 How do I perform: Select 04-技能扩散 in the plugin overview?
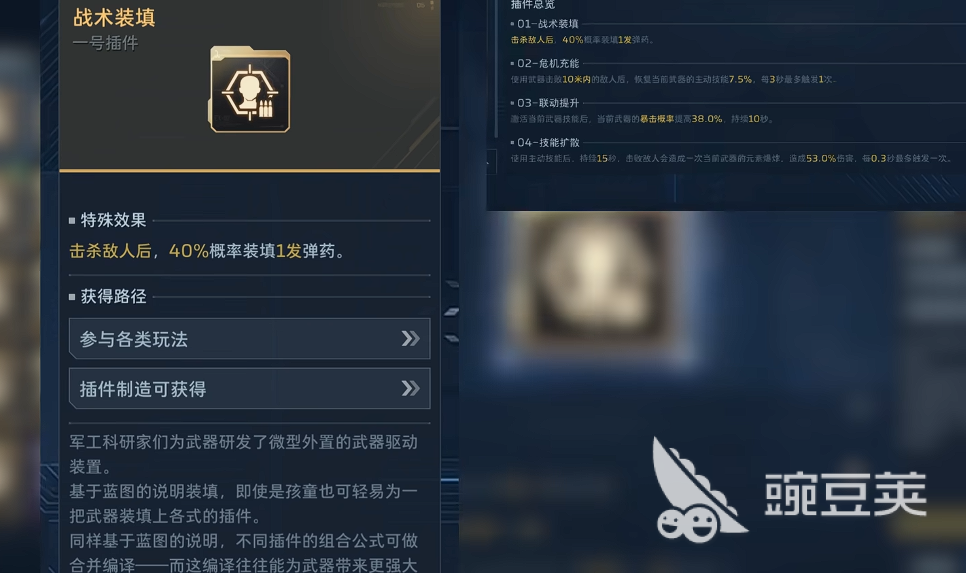[x=548, y=142]
